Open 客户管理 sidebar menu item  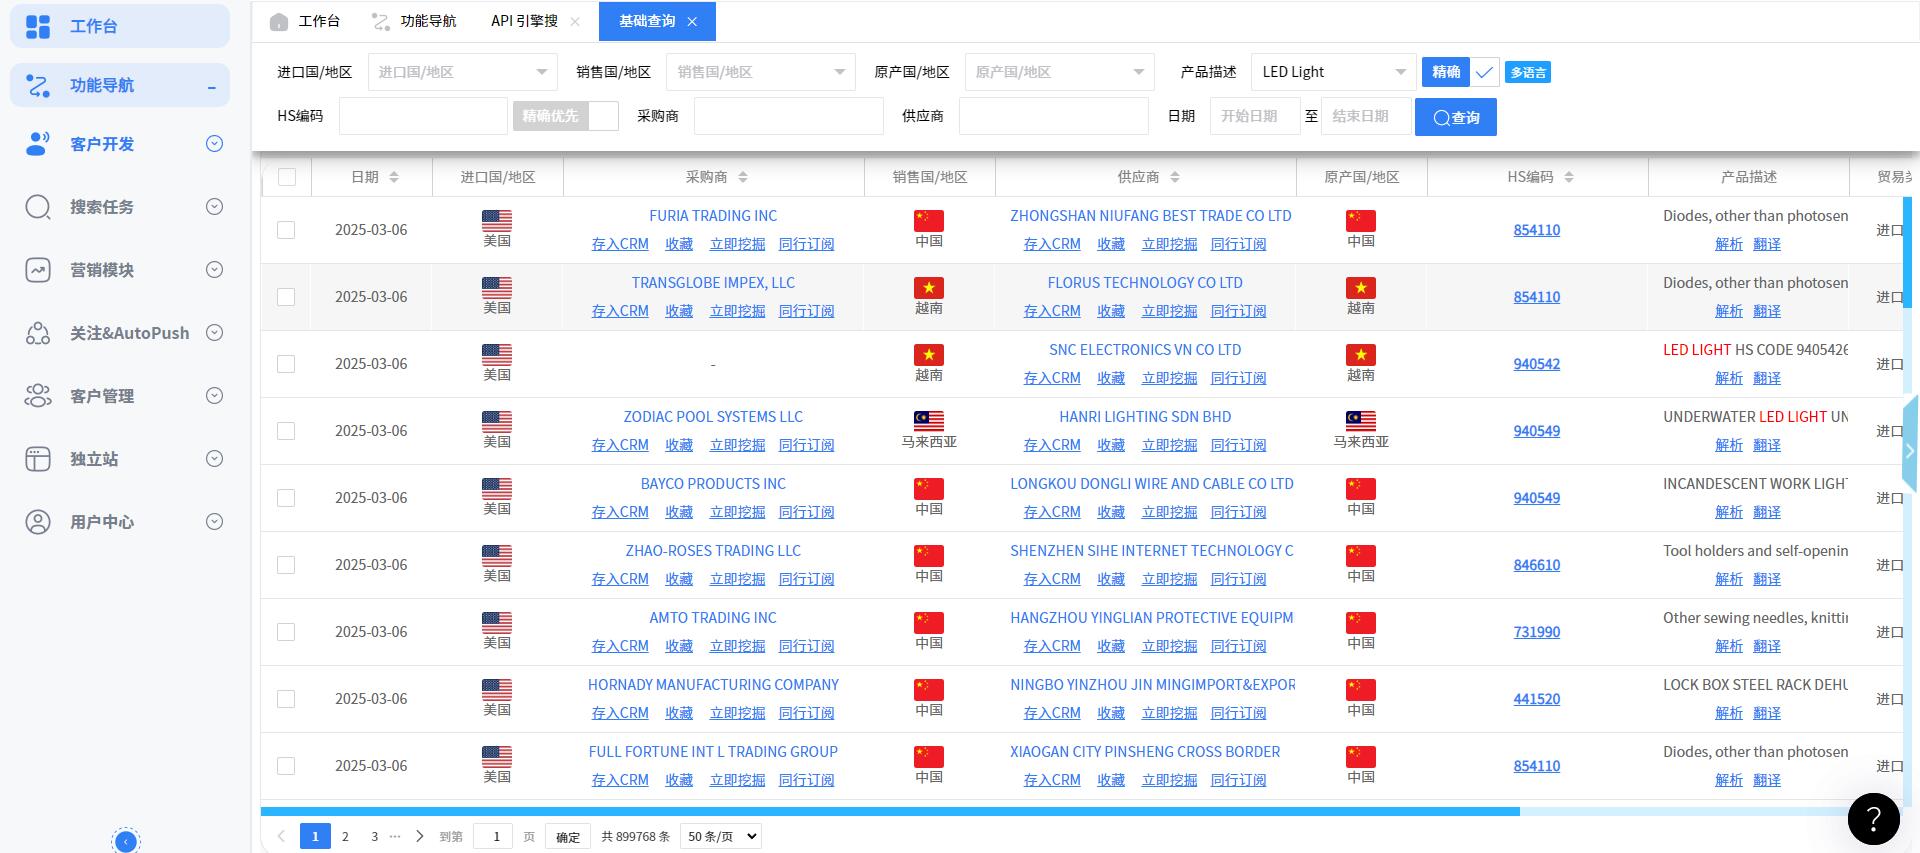tap(120, 396)
